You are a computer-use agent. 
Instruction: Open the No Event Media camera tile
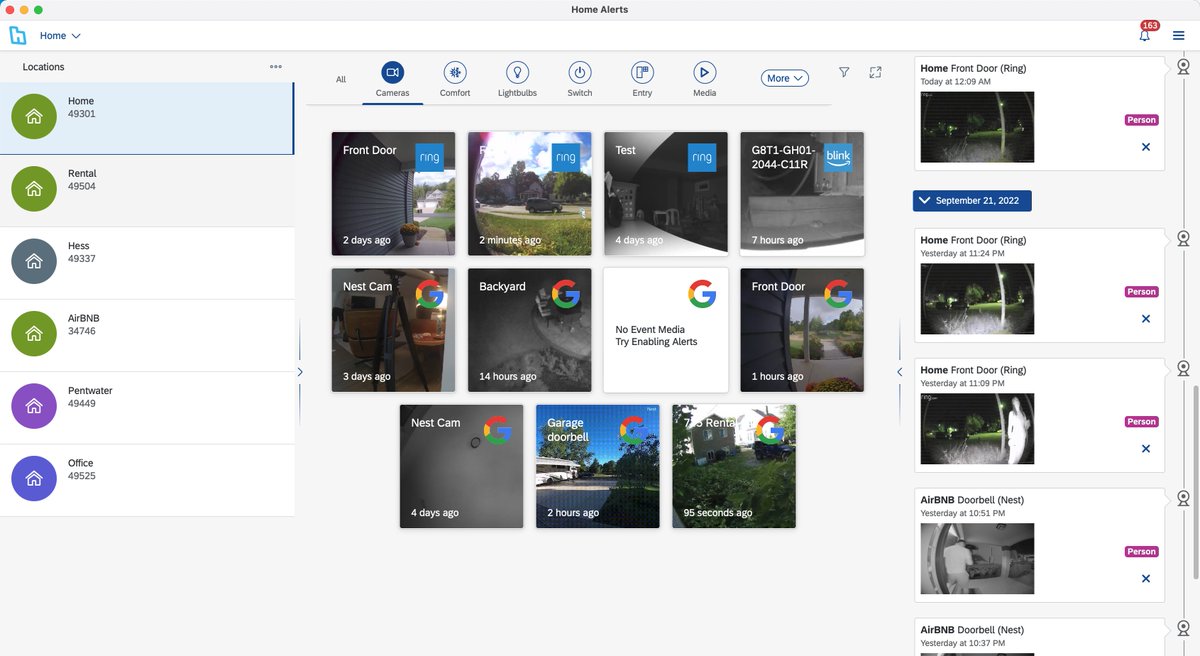pos(665,330)
